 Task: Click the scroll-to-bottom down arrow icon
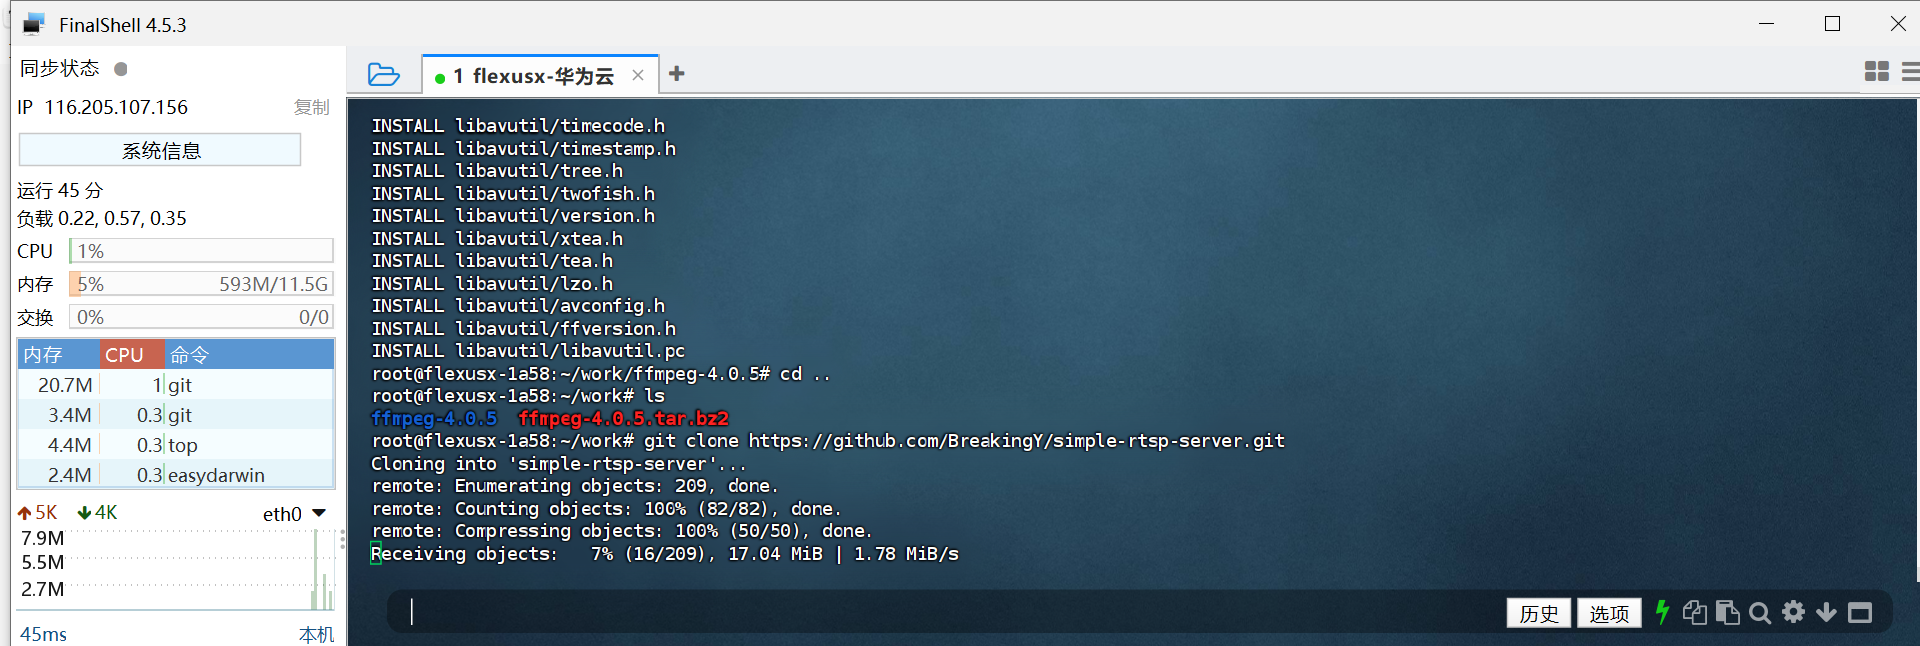tap(1826, 612)
